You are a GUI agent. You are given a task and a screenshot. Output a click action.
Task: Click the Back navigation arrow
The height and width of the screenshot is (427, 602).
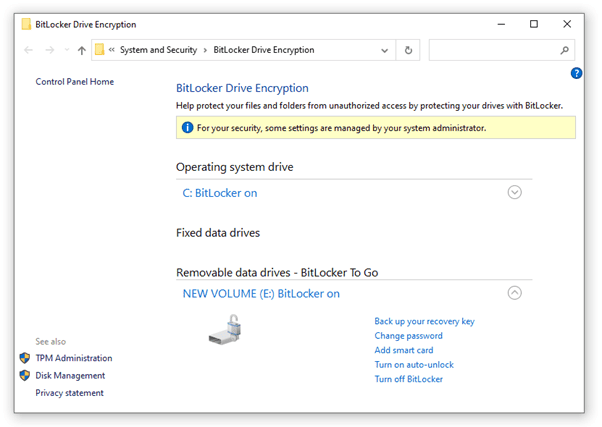click(x=28, y=50)
